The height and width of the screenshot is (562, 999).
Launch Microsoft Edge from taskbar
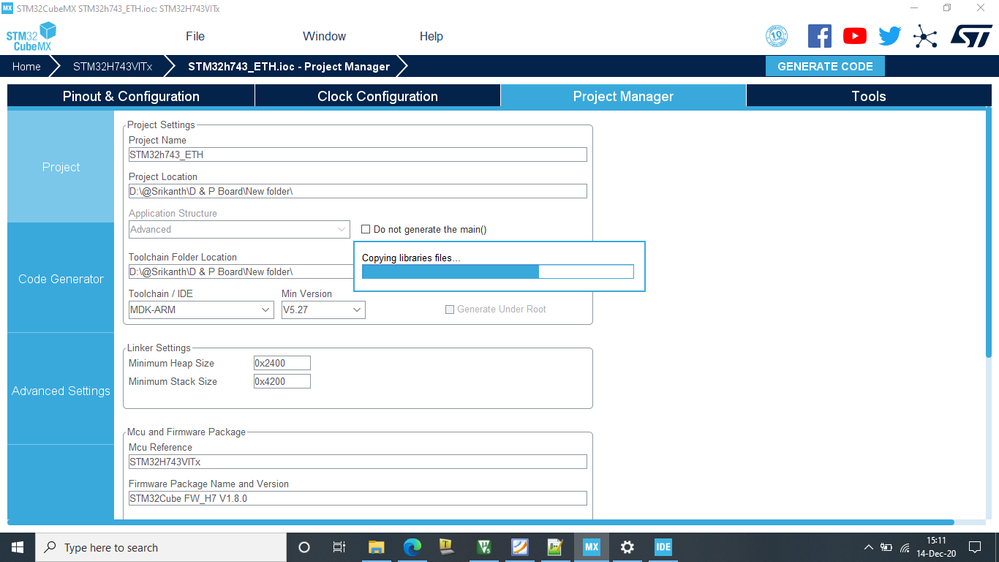(412, 547)
